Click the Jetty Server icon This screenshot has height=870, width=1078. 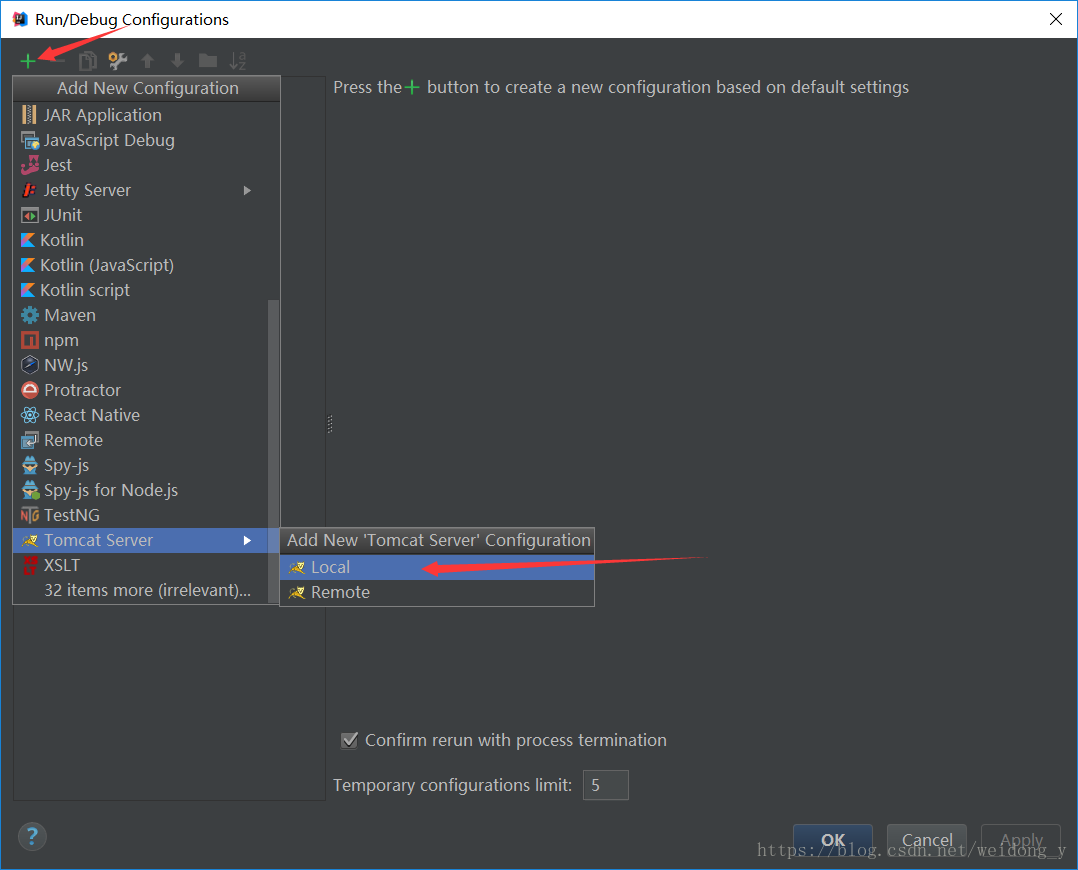(x=29, y=191)
